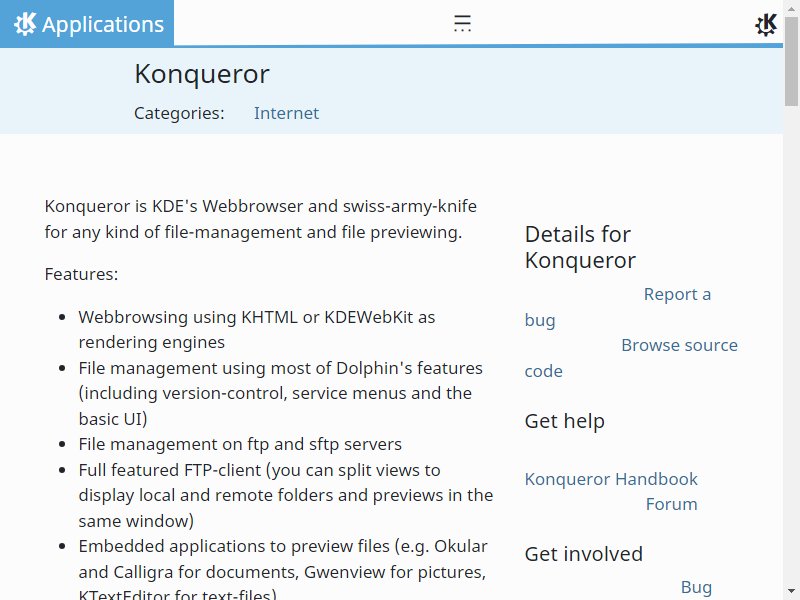Open the Internet category link
Image resolution: width=800 pixels, height=600 pixels.
[x=286, y=113]
